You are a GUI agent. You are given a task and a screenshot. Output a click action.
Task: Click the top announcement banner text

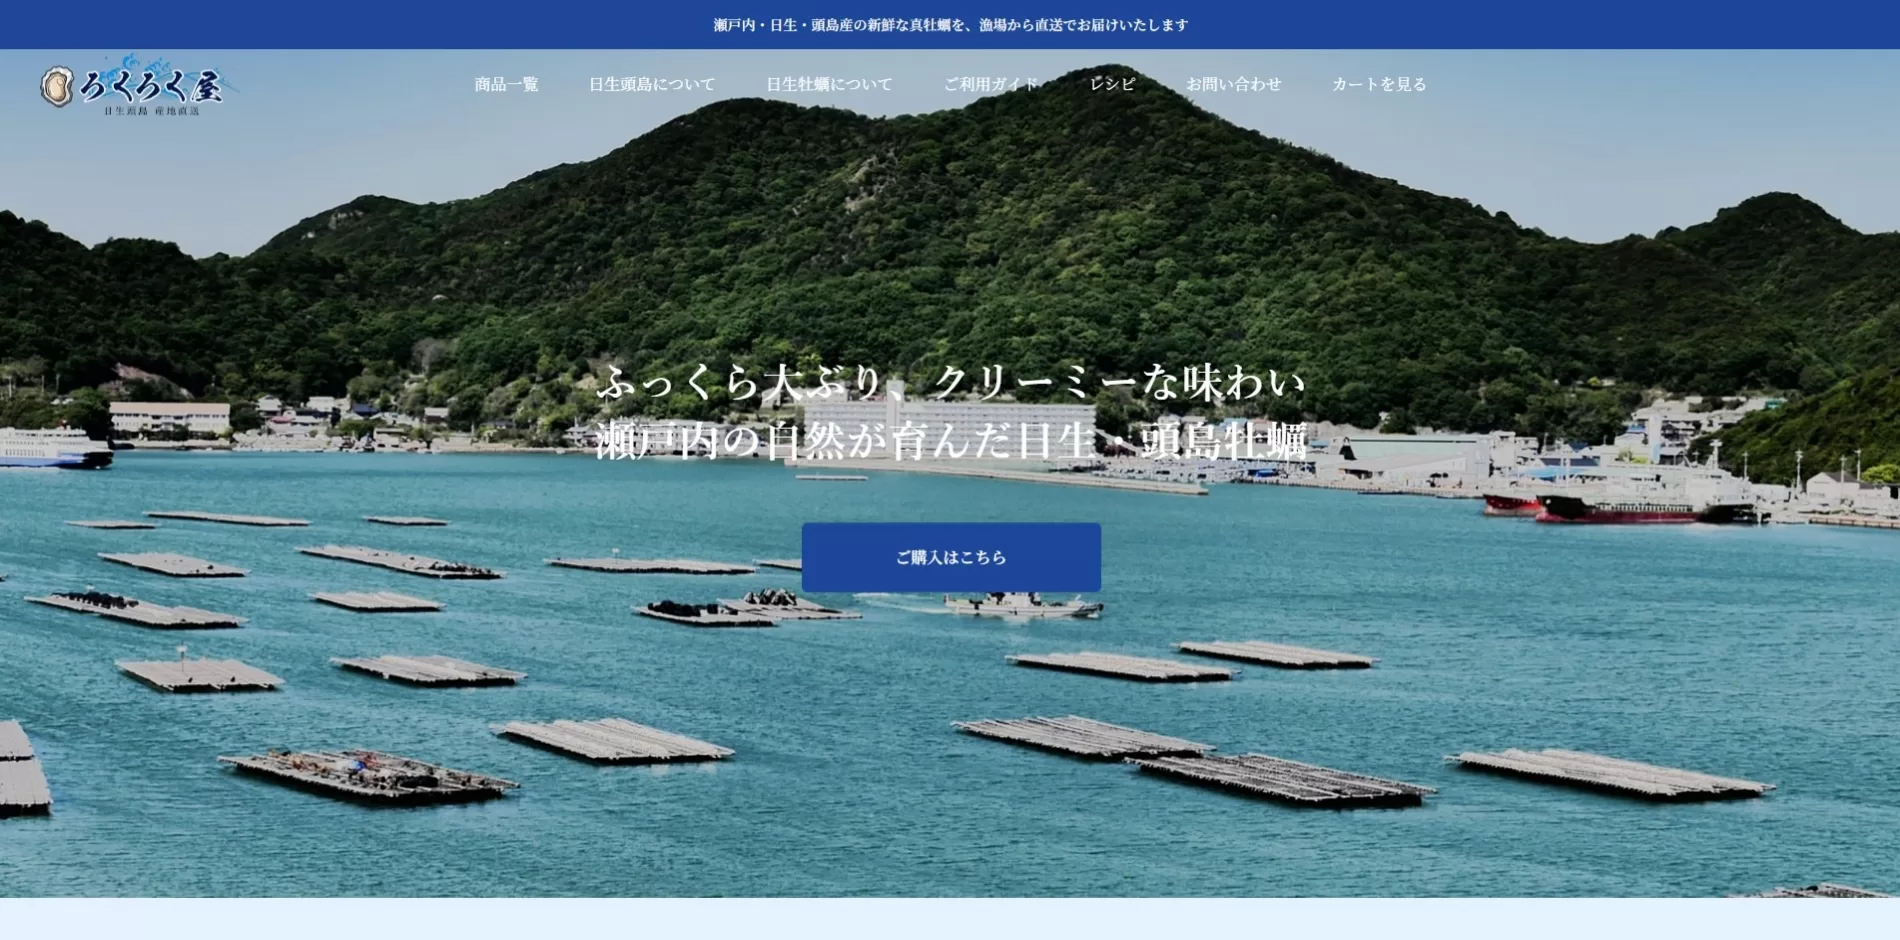950,25
